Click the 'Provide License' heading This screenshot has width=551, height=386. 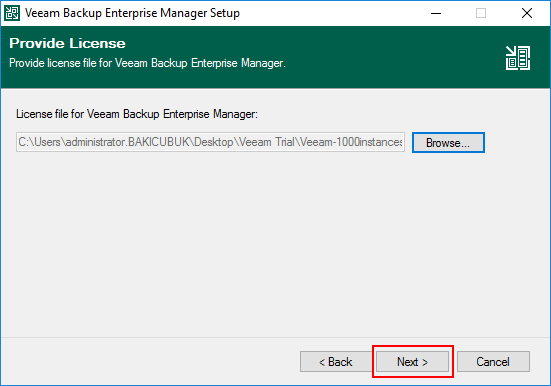(67, 43)
